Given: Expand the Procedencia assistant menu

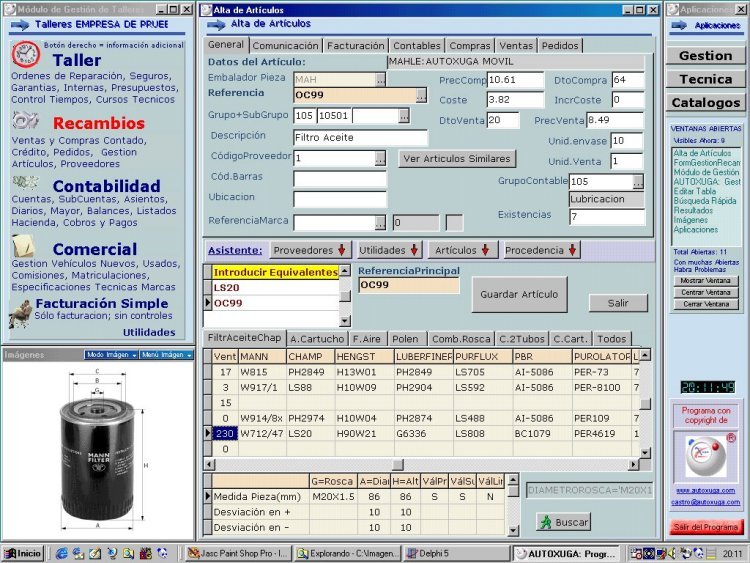Looking at the screenshot, I should pos(541,250).
